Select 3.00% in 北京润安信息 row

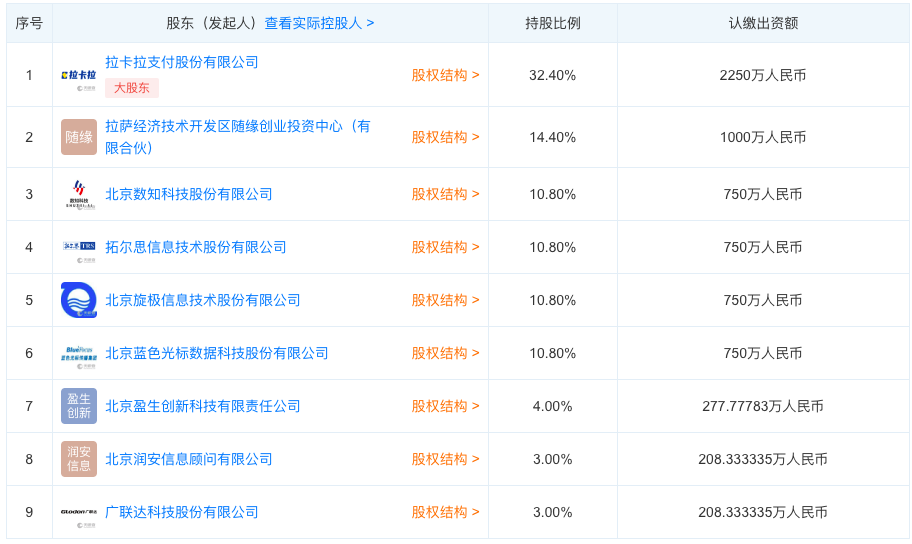tap(553, 459)
